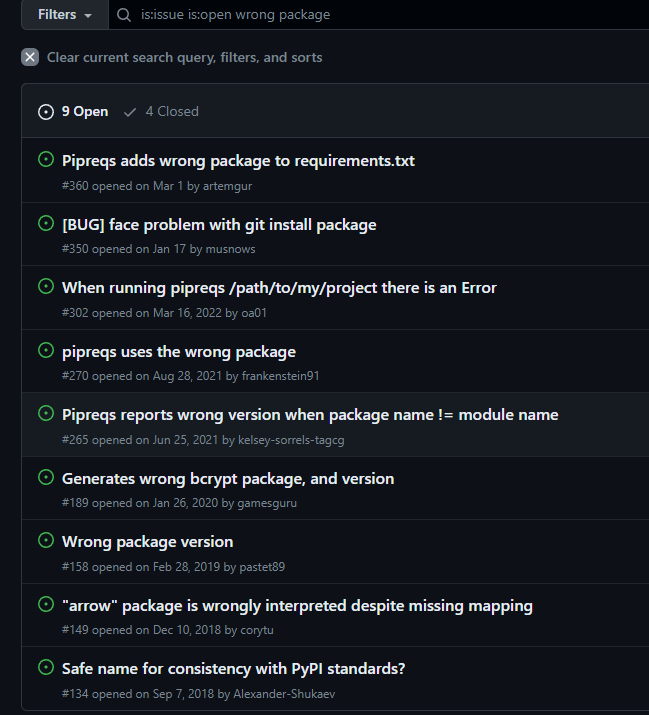Open the Filters dropdown

64,15
